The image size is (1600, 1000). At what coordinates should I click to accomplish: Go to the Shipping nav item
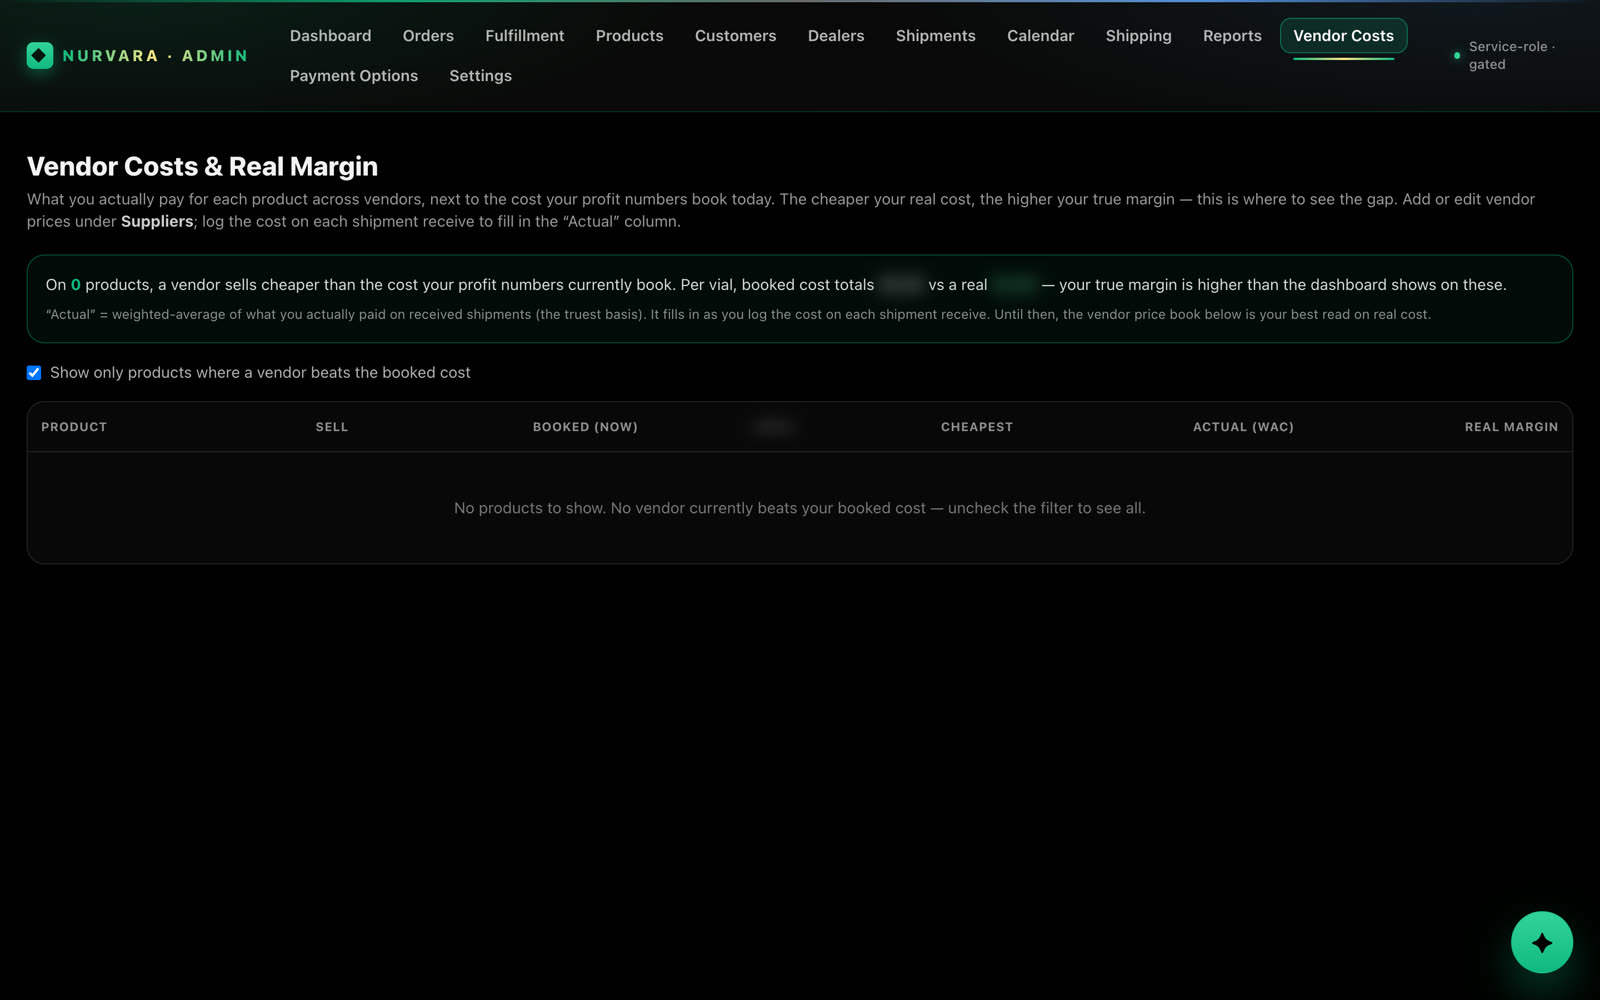click(1138, 36)
